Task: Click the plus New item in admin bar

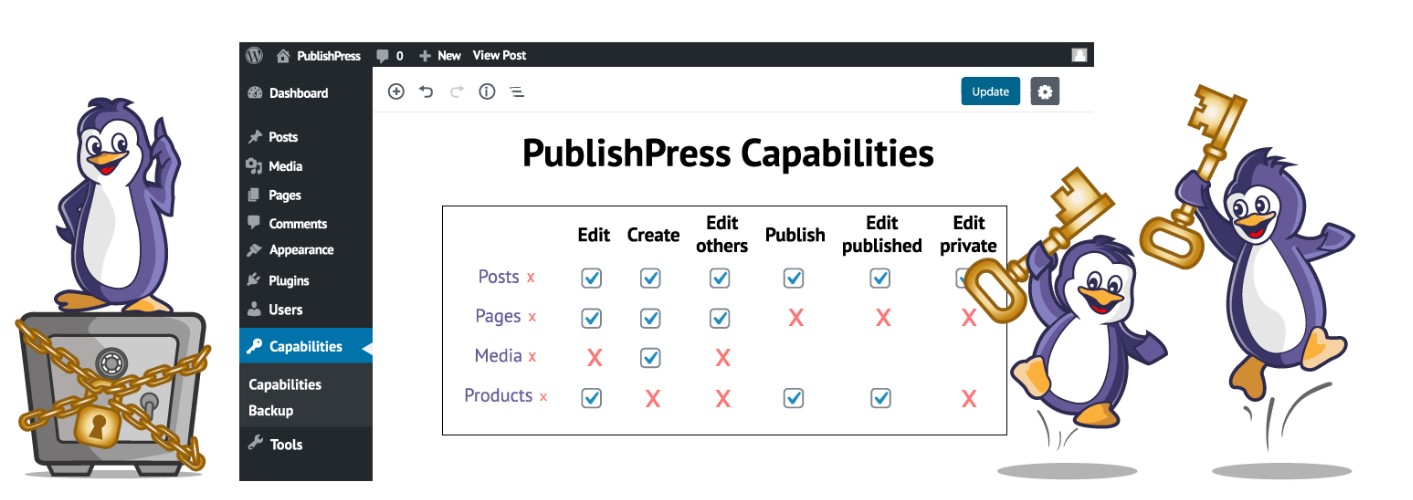Action: [440, 56]
